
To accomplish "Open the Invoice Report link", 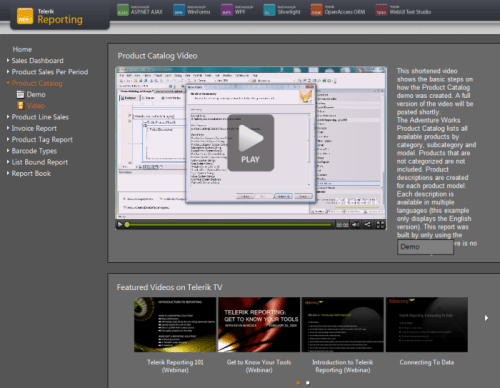I will pyautogui.click(x=34, y=128).
